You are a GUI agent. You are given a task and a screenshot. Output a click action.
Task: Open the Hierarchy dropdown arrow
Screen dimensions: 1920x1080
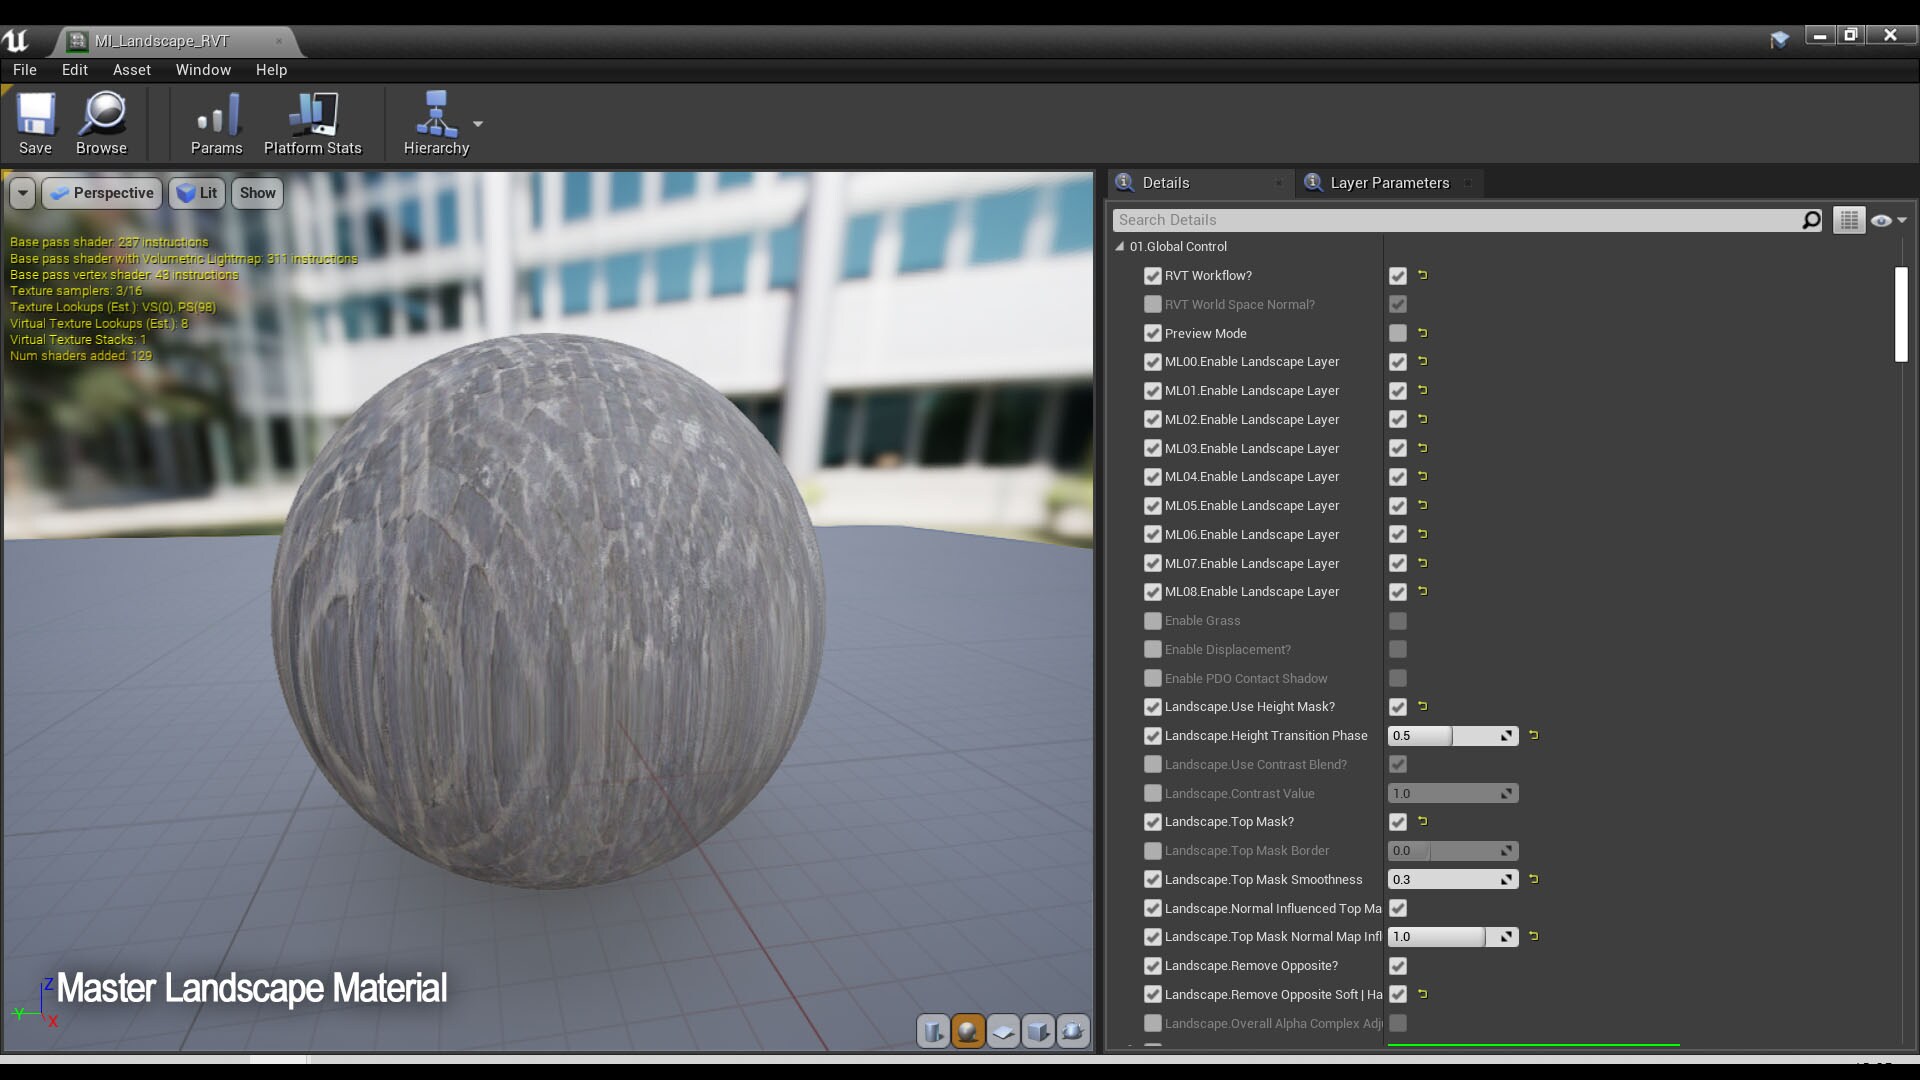pyautogui.click(x=478, y=124)
